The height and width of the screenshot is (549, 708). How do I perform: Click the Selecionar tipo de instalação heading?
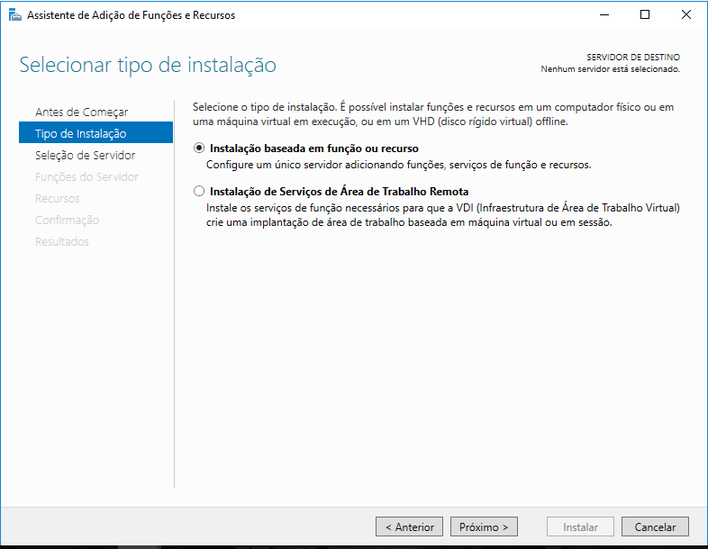pyautogui.click(x=148, y=65)
